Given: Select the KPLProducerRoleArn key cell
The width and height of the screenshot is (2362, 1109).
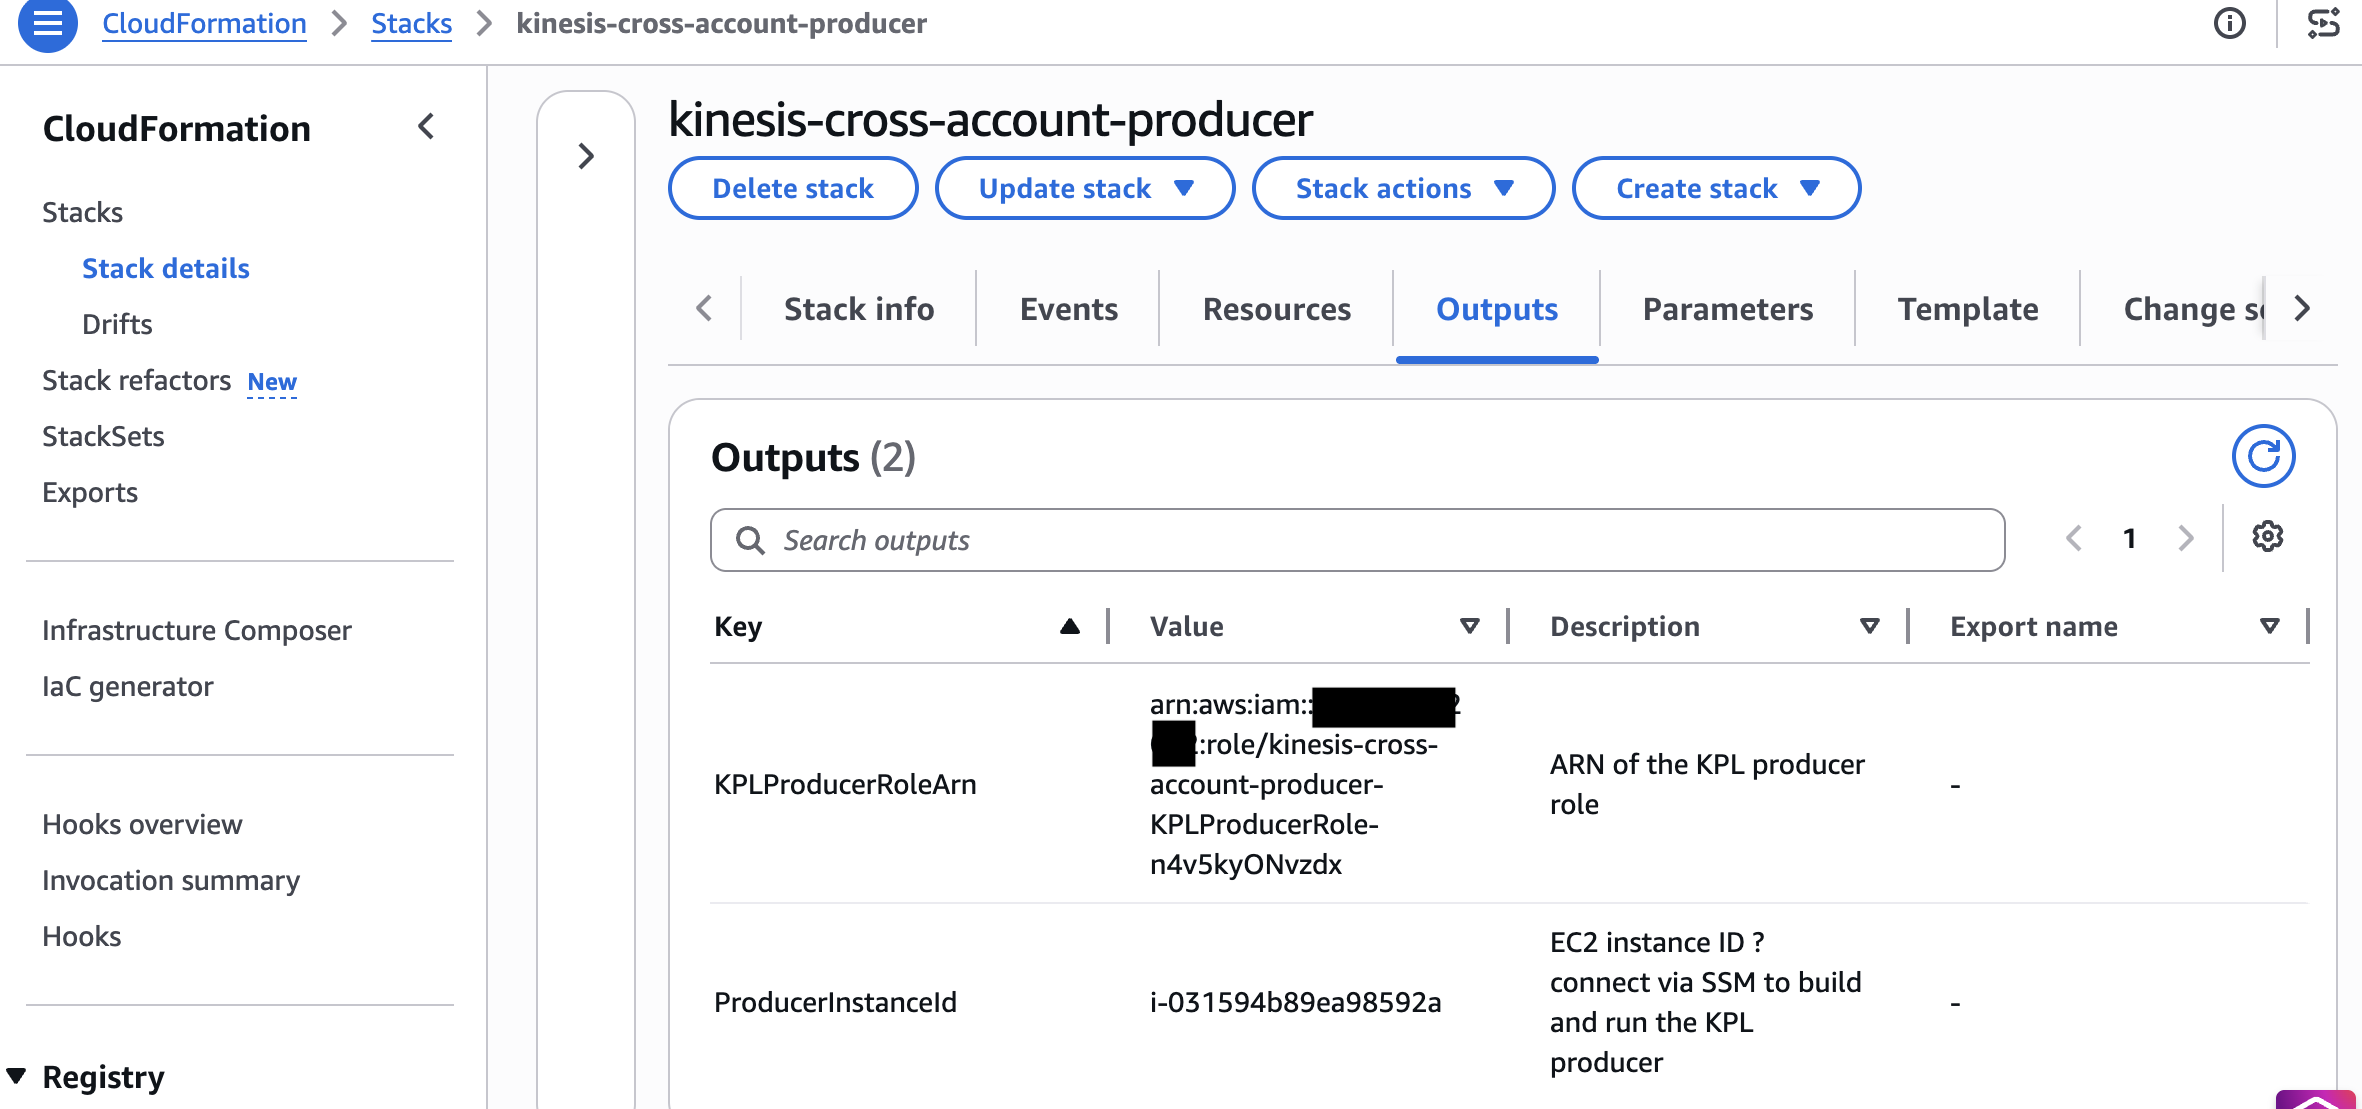Looking at the screenshot, I should click(845, 784).
